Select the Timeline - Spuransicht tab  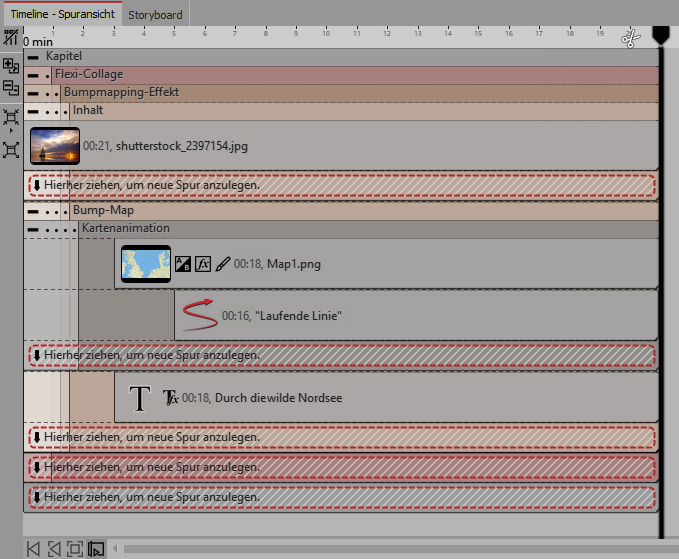point(63,14)
